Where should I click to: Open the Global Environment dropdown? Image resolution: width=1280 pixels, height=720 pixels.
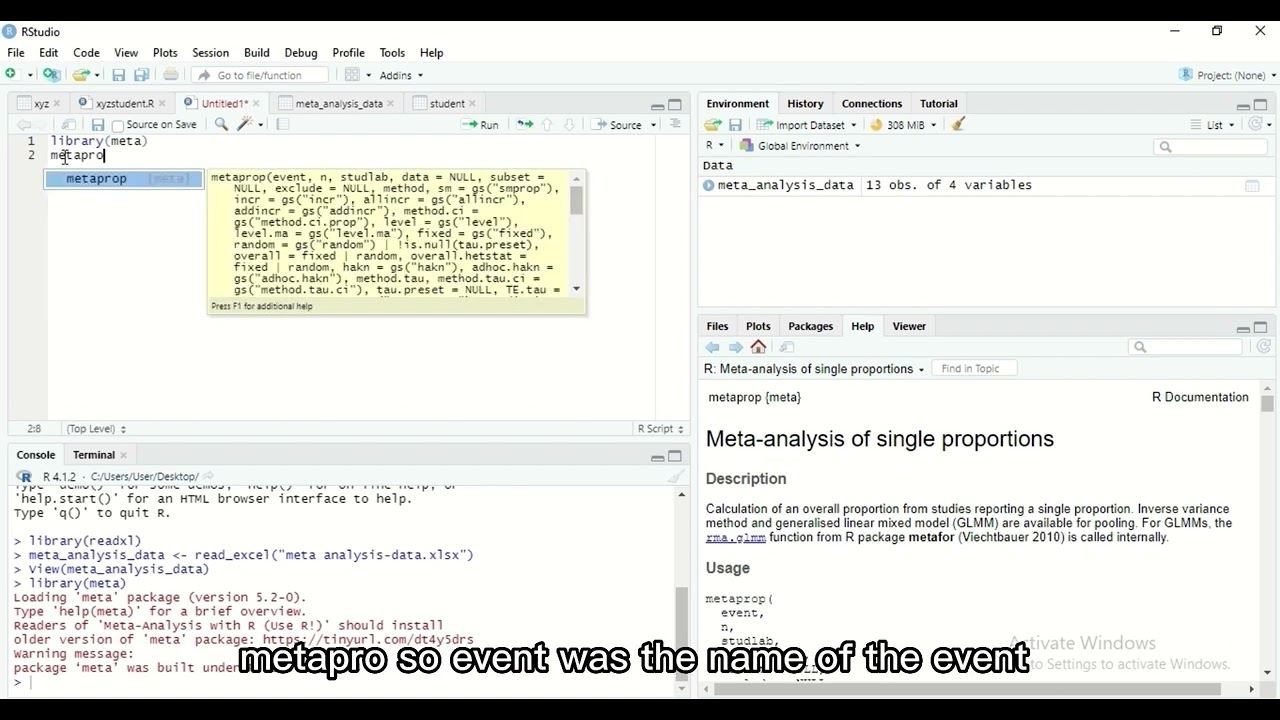(x=800, y=146)
